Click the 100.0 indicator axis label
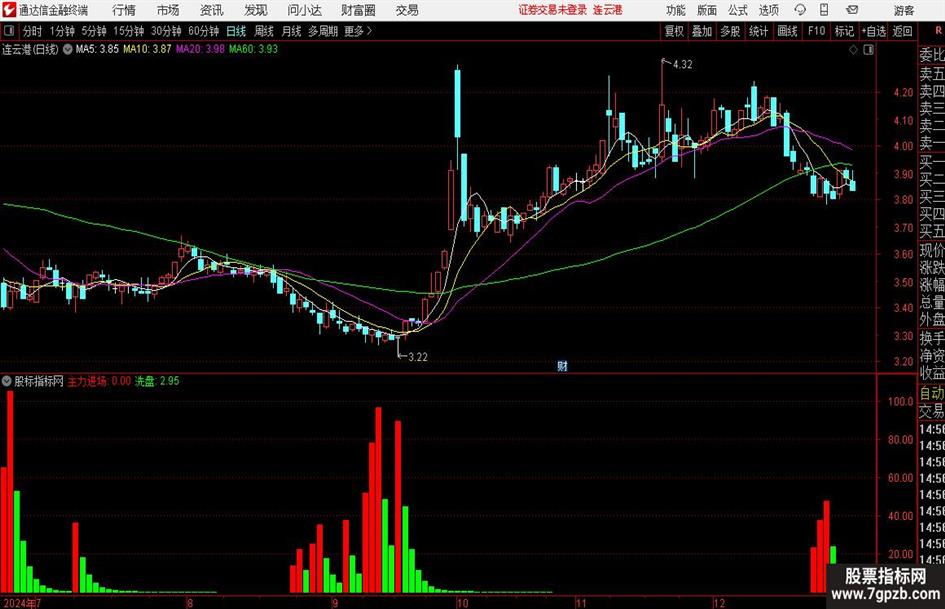The width and height of the screenshot is (945, 609). tap(901, 402)
